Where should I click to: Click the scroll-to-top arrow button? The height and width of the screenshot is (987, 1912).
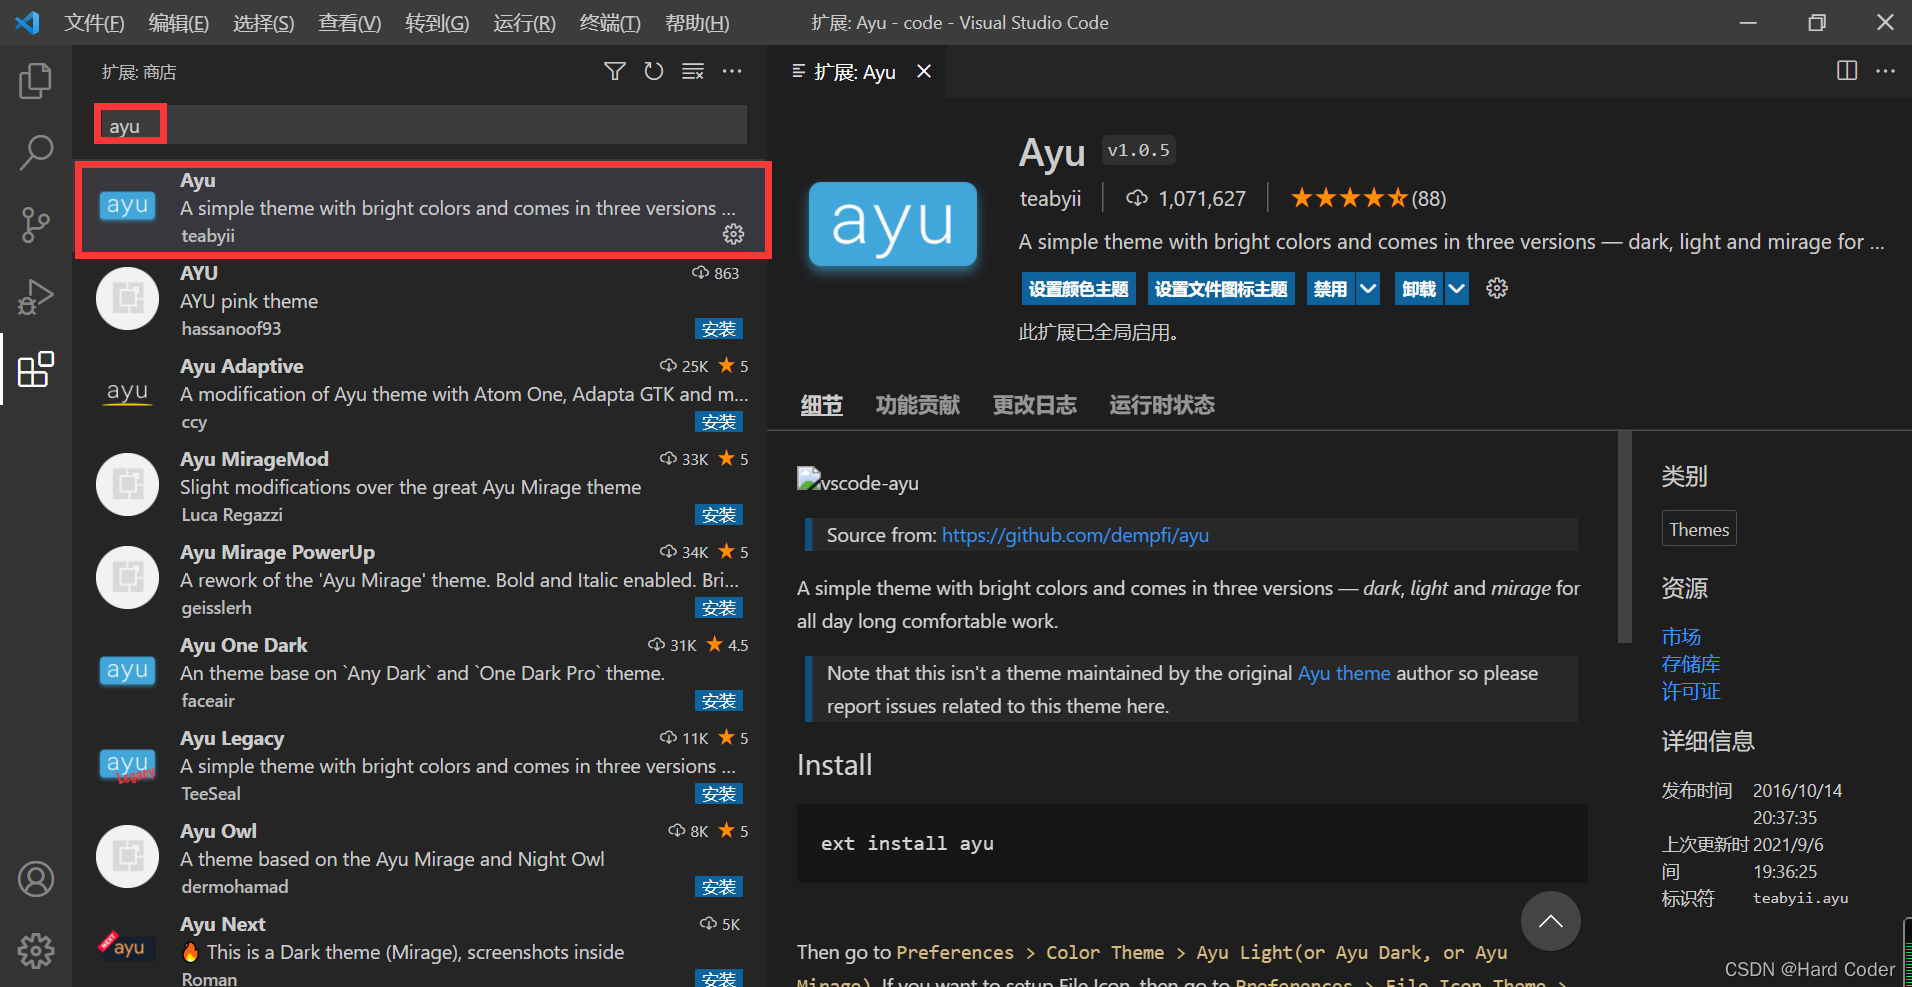(x=1551, y=921)
